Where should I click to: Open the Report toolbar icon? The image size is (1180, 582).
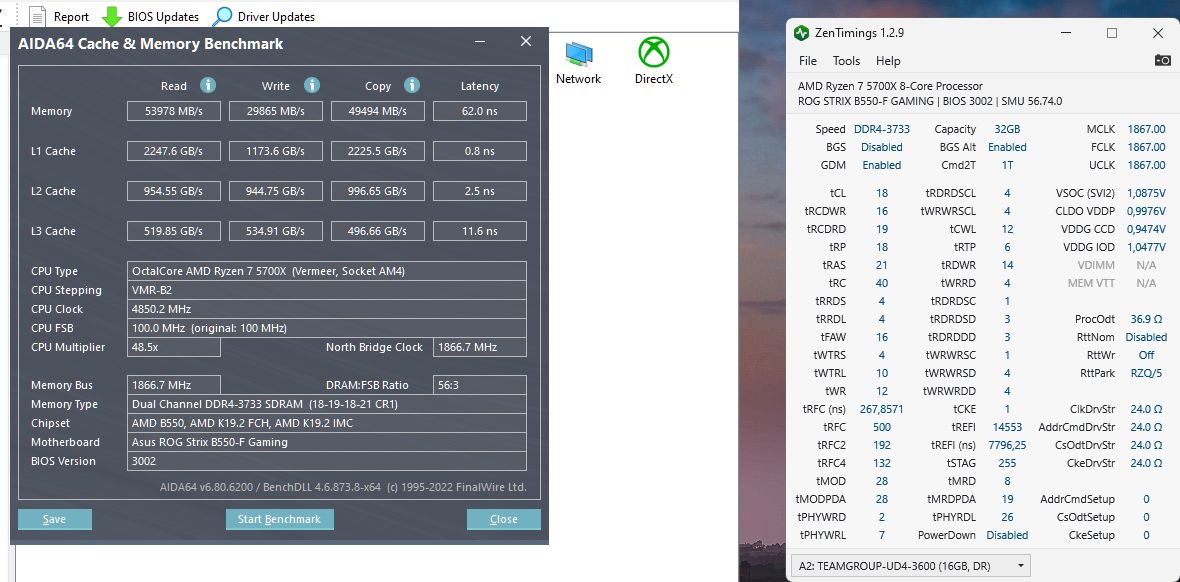(x=37, y=16)
